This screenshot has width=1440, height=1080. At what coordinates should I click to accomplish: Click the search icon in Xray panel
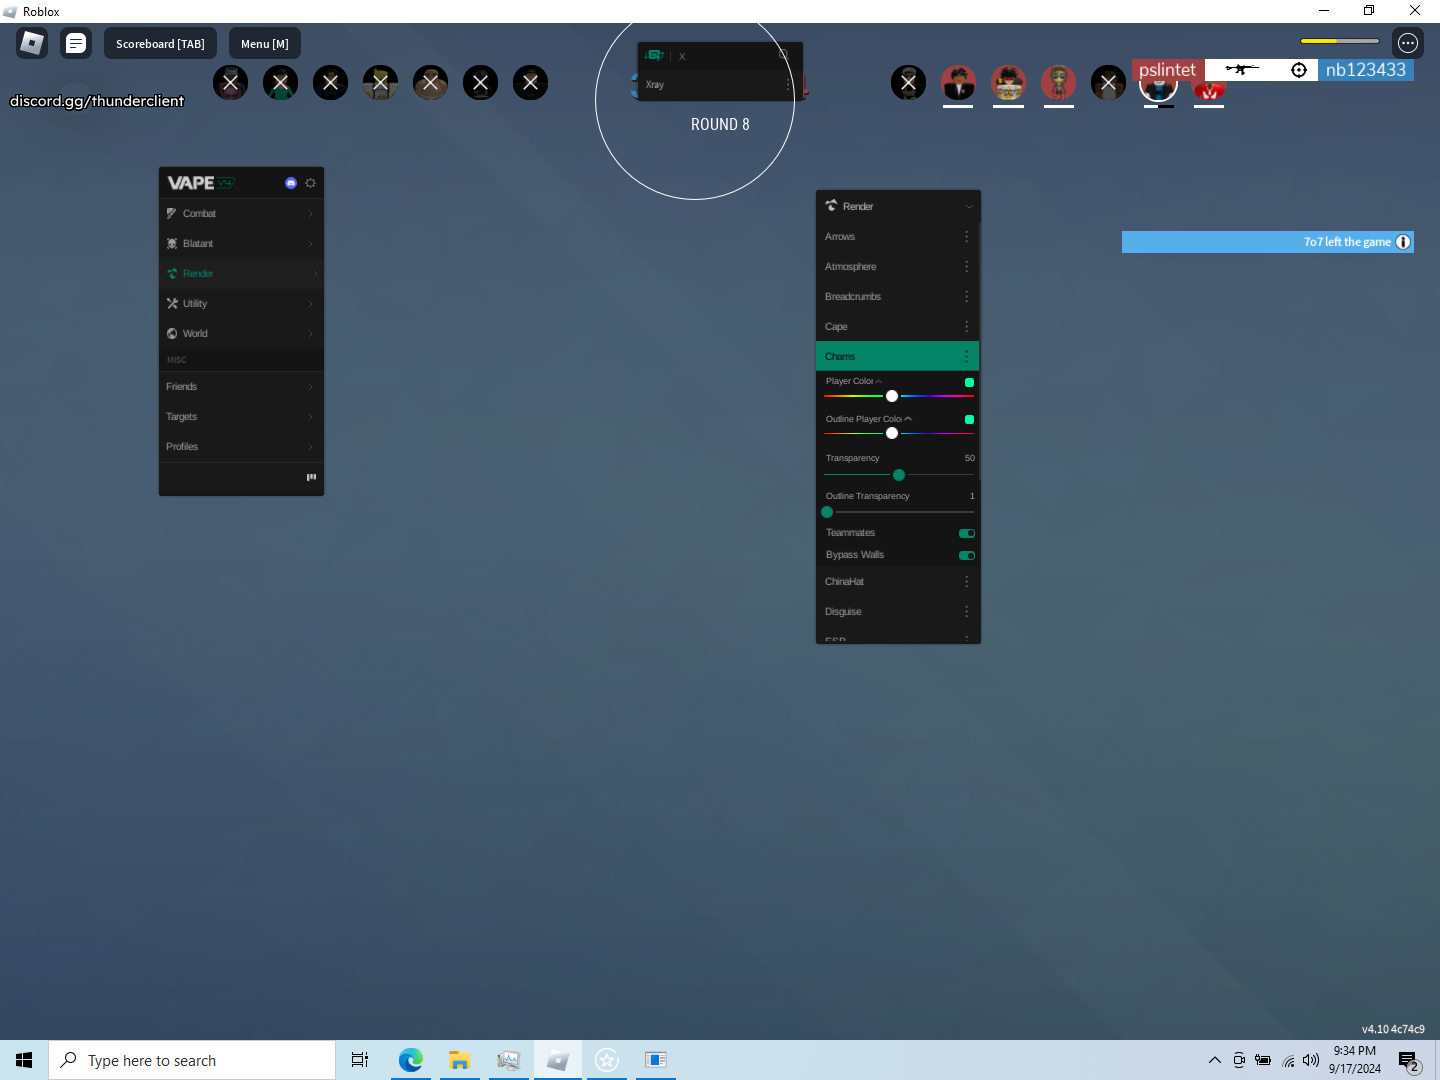[783, 55]
